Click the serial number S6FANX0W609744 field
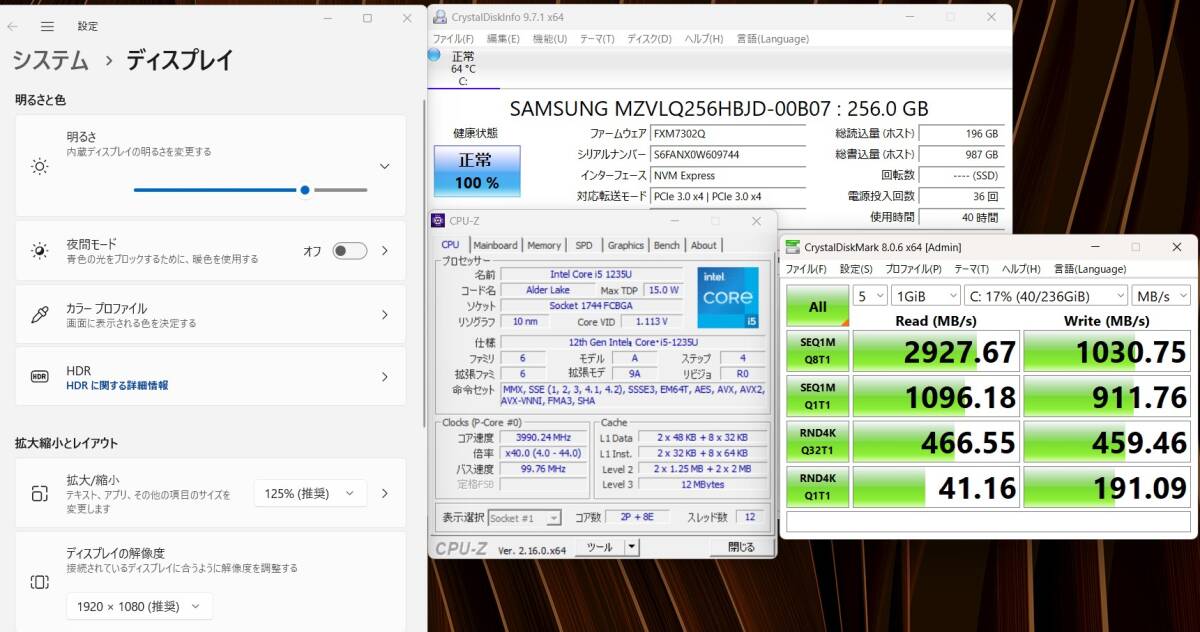This screenshot has width=1200, height=632. (728, 154)
